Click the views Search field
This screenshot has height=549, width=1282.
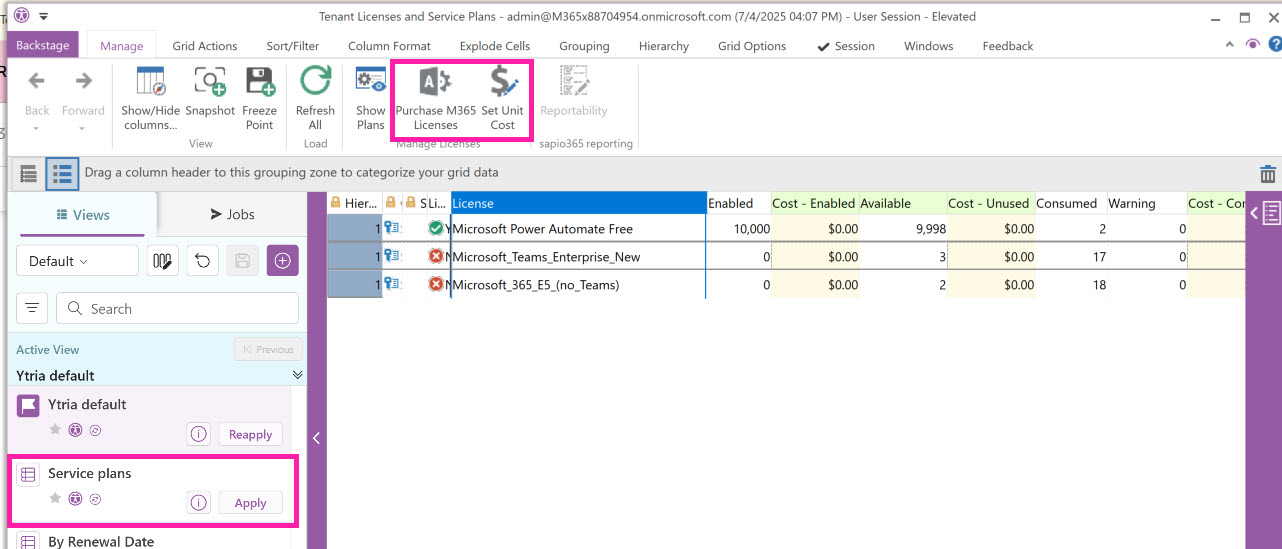[x=177, y=309]
